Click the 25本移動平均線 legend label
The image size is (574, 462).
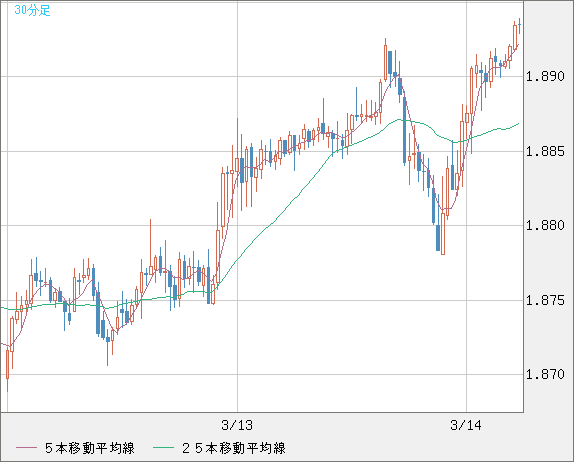[x=234, y=448]
